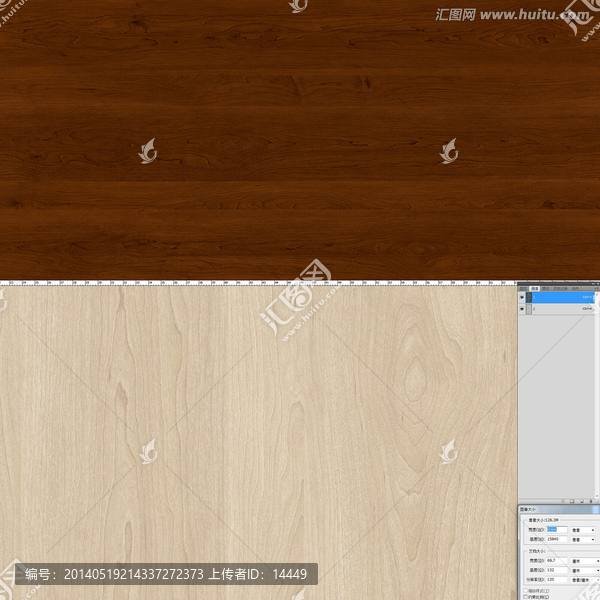
Task: Click pixel height field showing 15840
Action: click(x=557, y=539)
